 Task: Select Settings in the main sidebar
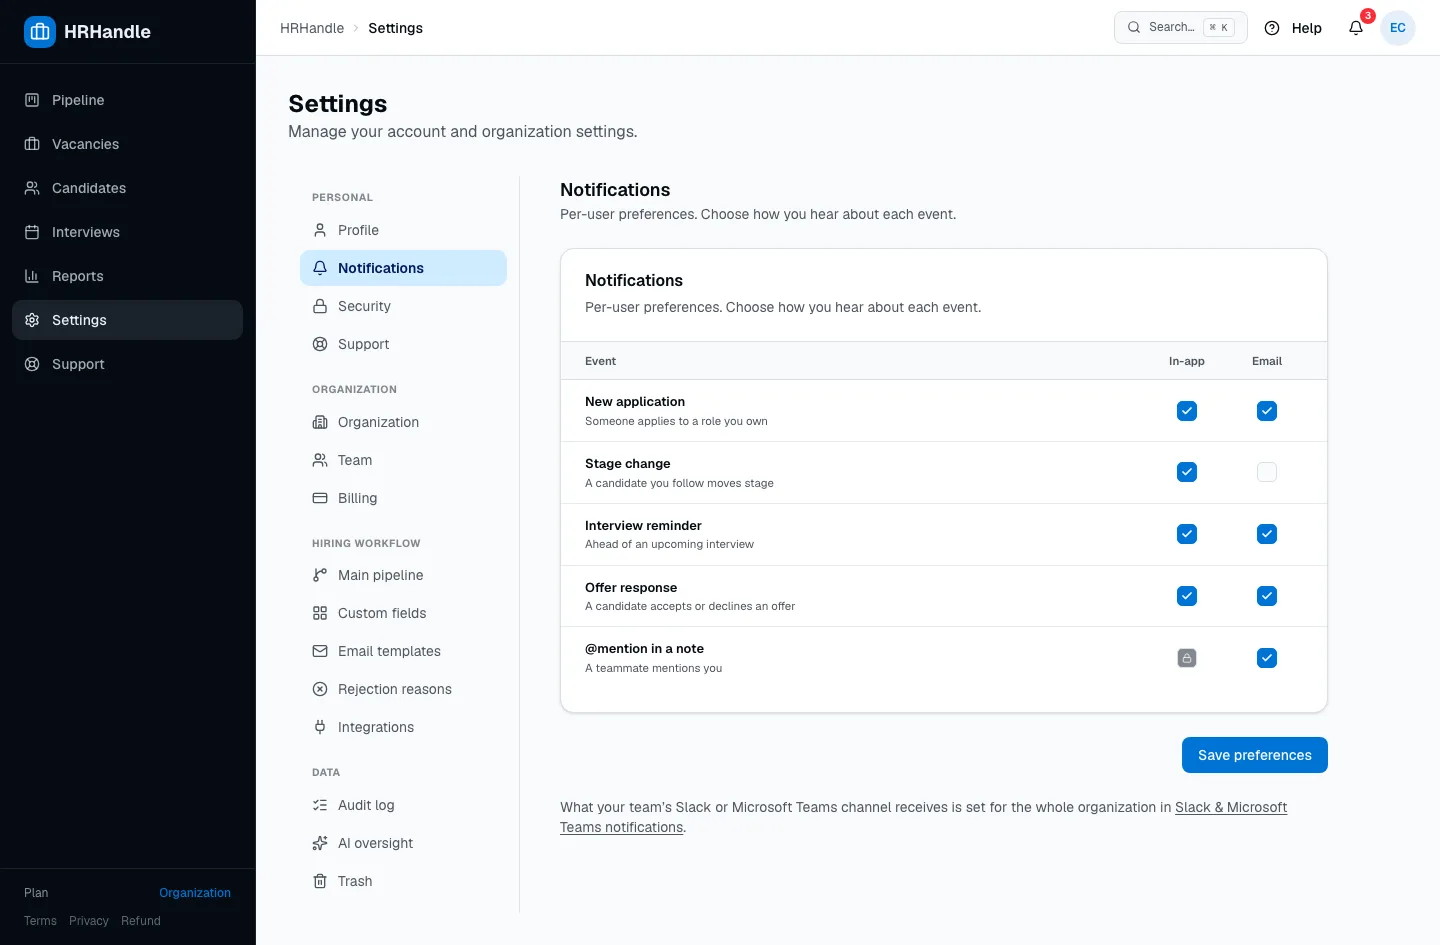pyautogui.click(x=127, y=320)
